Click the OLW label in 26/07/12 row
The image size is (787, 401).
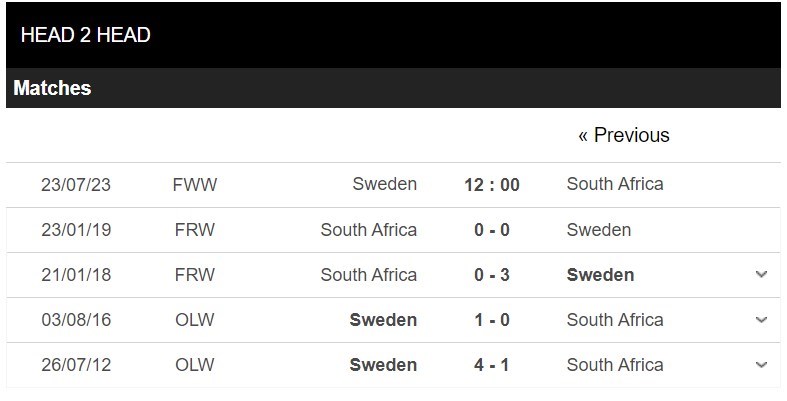(195, 365)
